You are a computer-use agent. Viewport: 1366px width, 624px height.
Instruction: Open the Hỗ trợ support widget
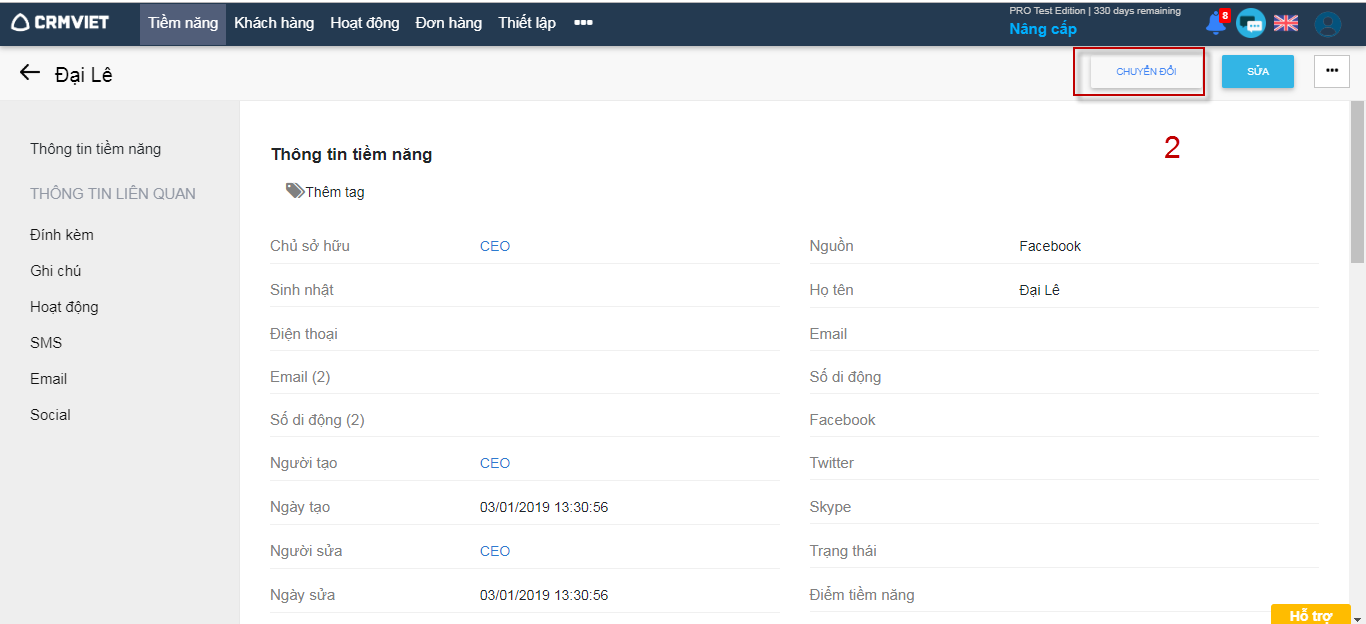point(1310,615)
